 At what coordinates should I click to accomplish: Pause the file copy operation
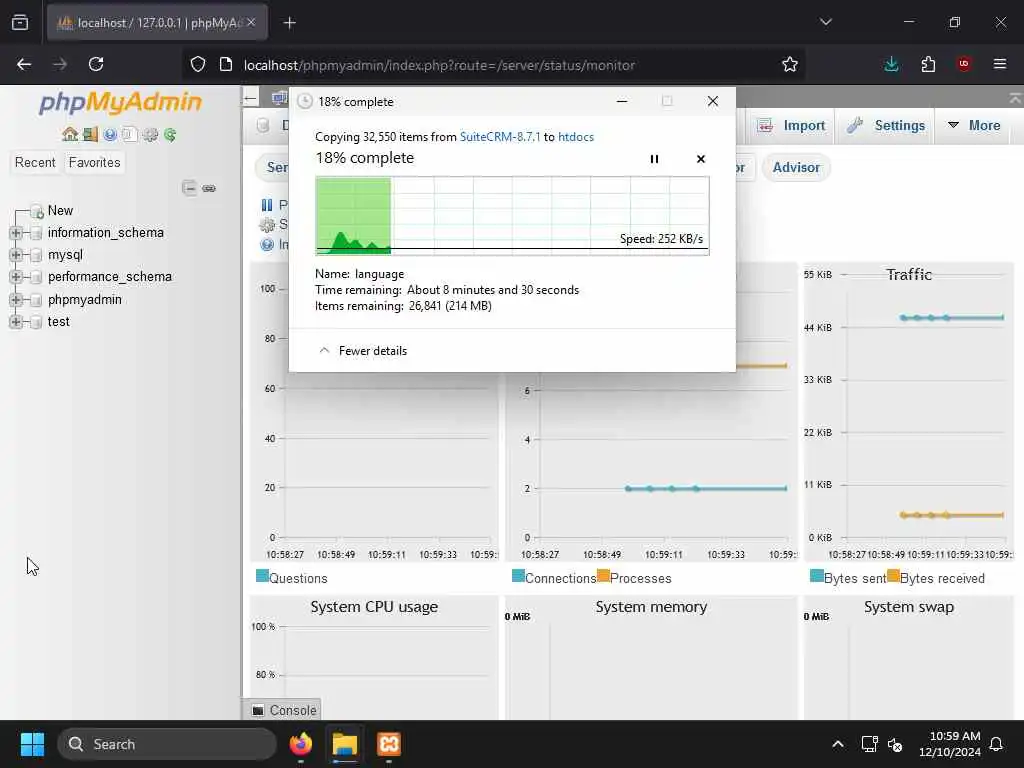pos(654,159)
